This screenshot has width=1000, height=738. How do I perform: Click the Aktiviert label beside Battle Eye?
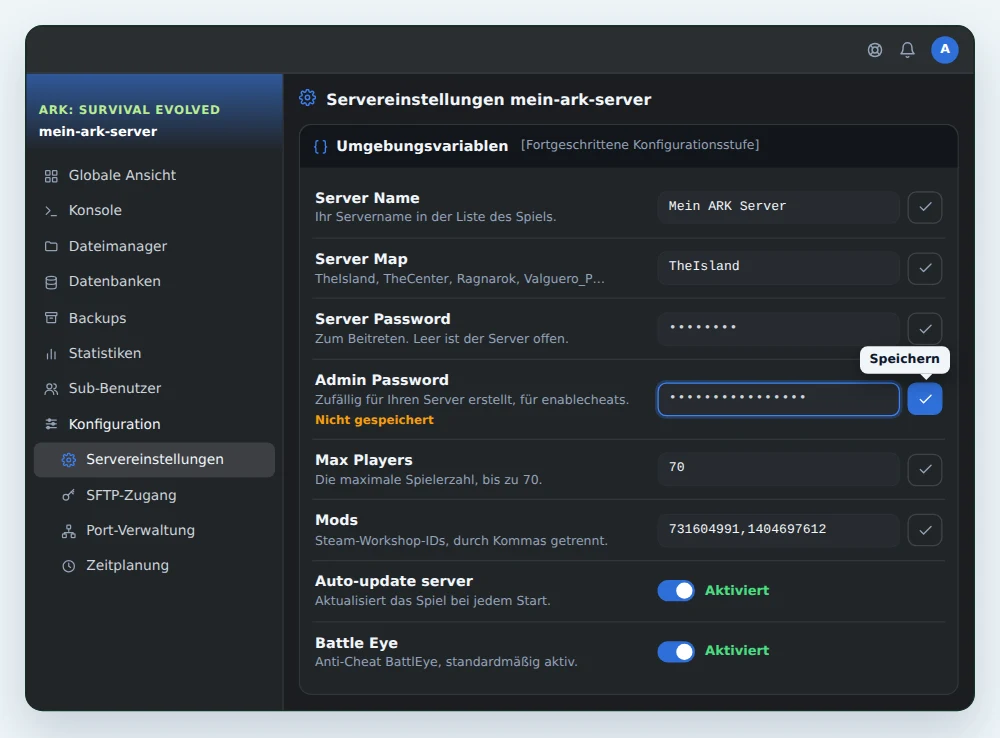click(x=737, y=651)
